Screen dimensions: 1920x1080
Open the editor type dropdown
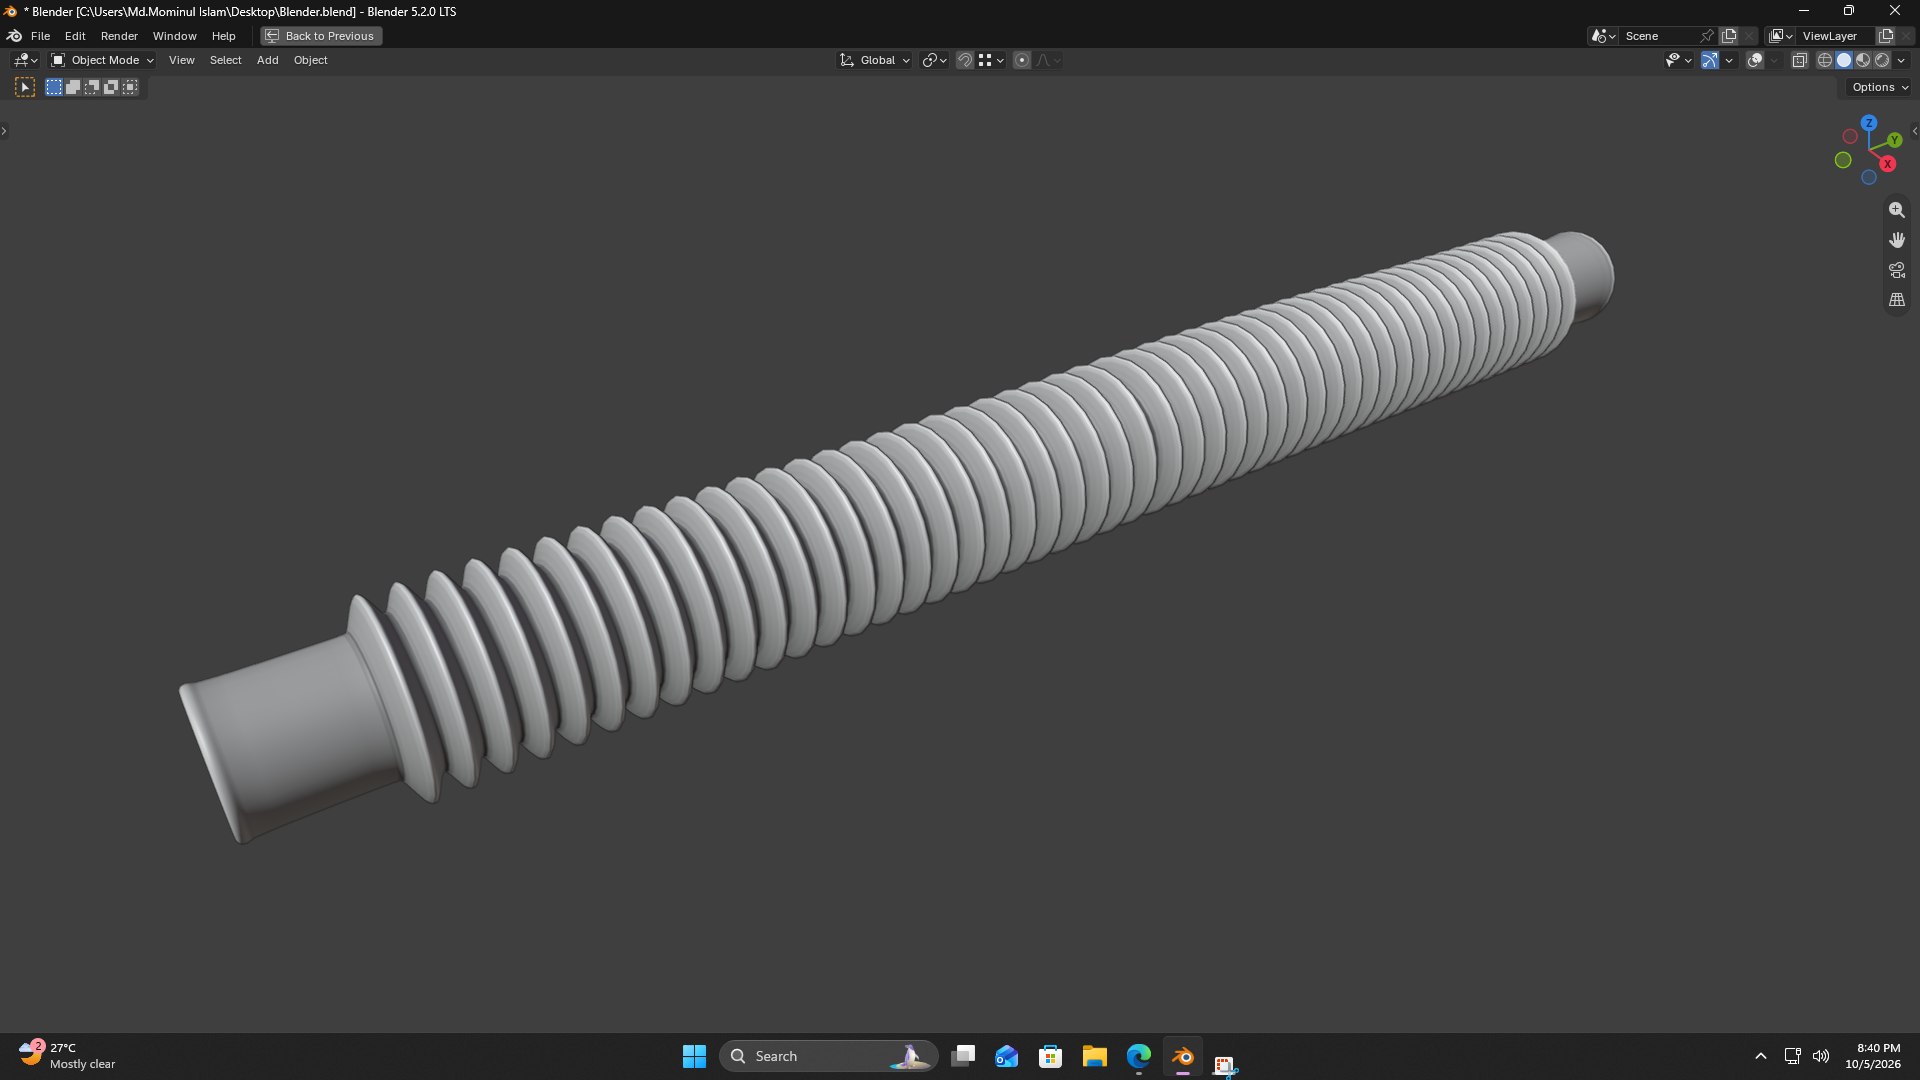point(25,61)
